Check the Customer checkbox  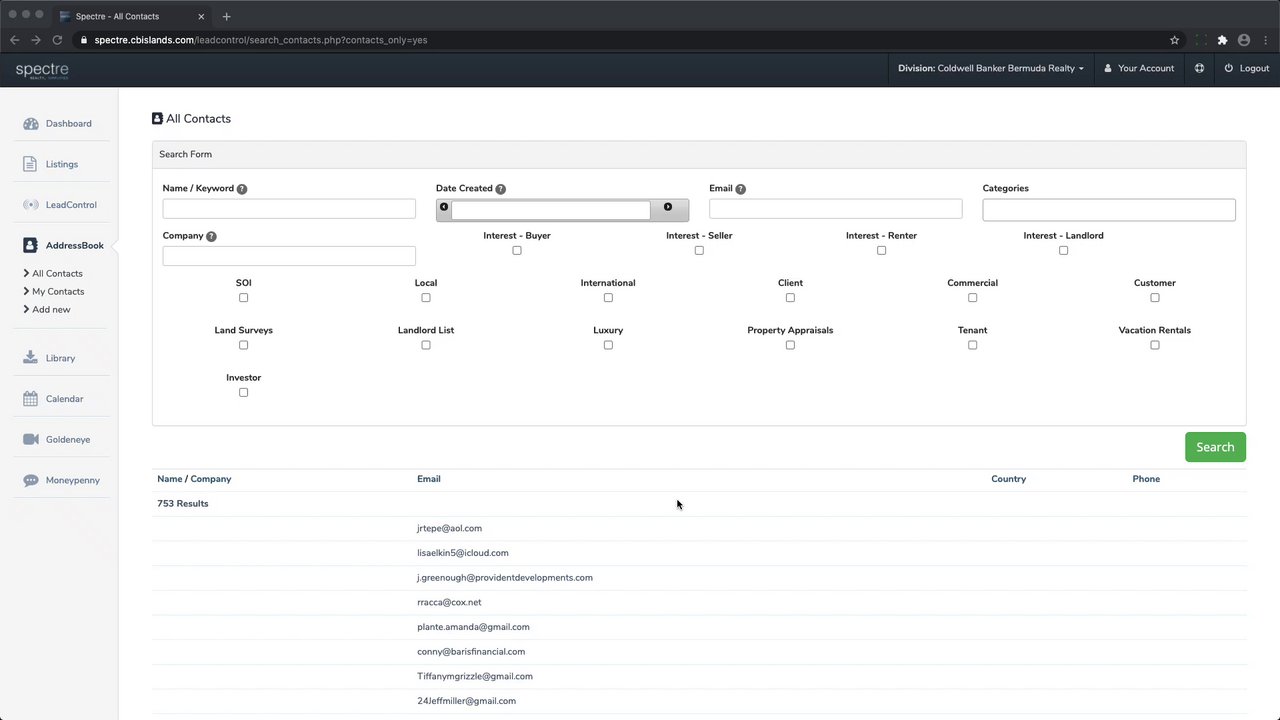click(1155, 297)
